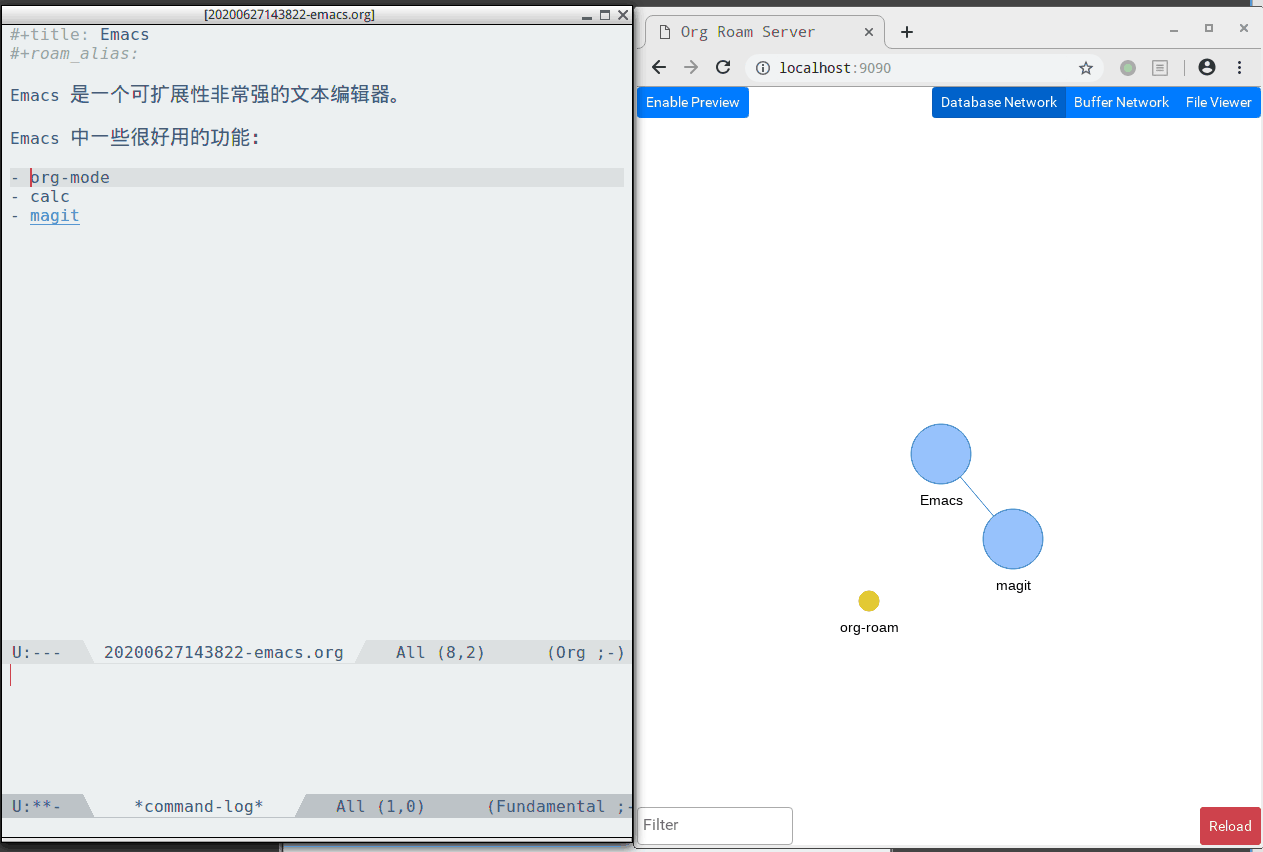Viewport: 1263px width, 852px height.
Task: Select the yellow org-roam node
Action: 869,601
